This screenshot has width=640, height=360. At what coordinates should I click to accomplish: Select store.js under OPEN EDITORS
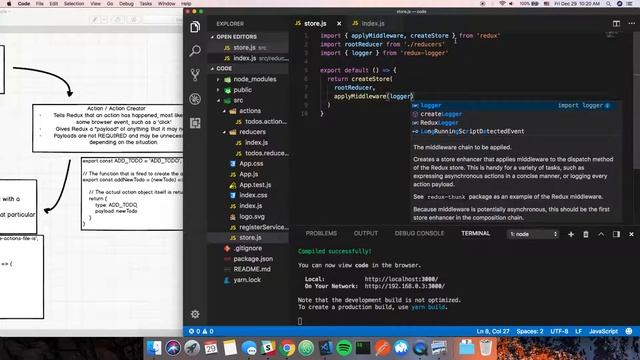245,48
